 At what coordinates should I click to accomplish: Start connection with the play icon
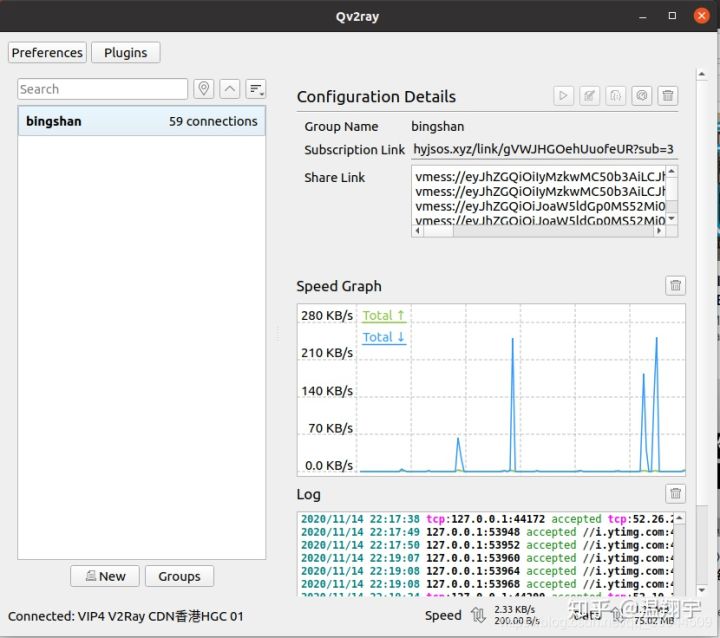(564, 96)
